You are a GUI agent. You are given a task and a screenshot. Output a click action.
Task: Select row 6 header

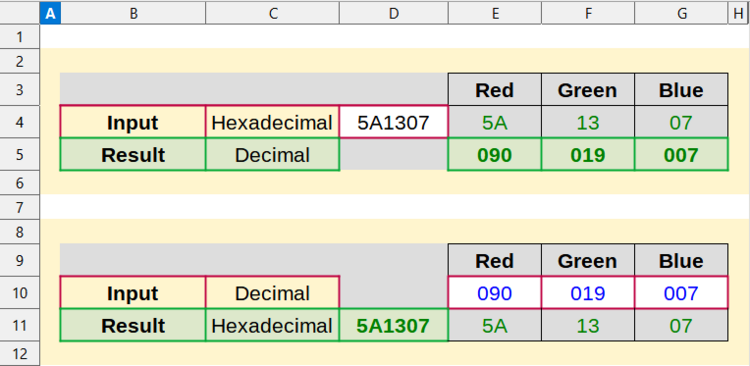coord(20,183)
